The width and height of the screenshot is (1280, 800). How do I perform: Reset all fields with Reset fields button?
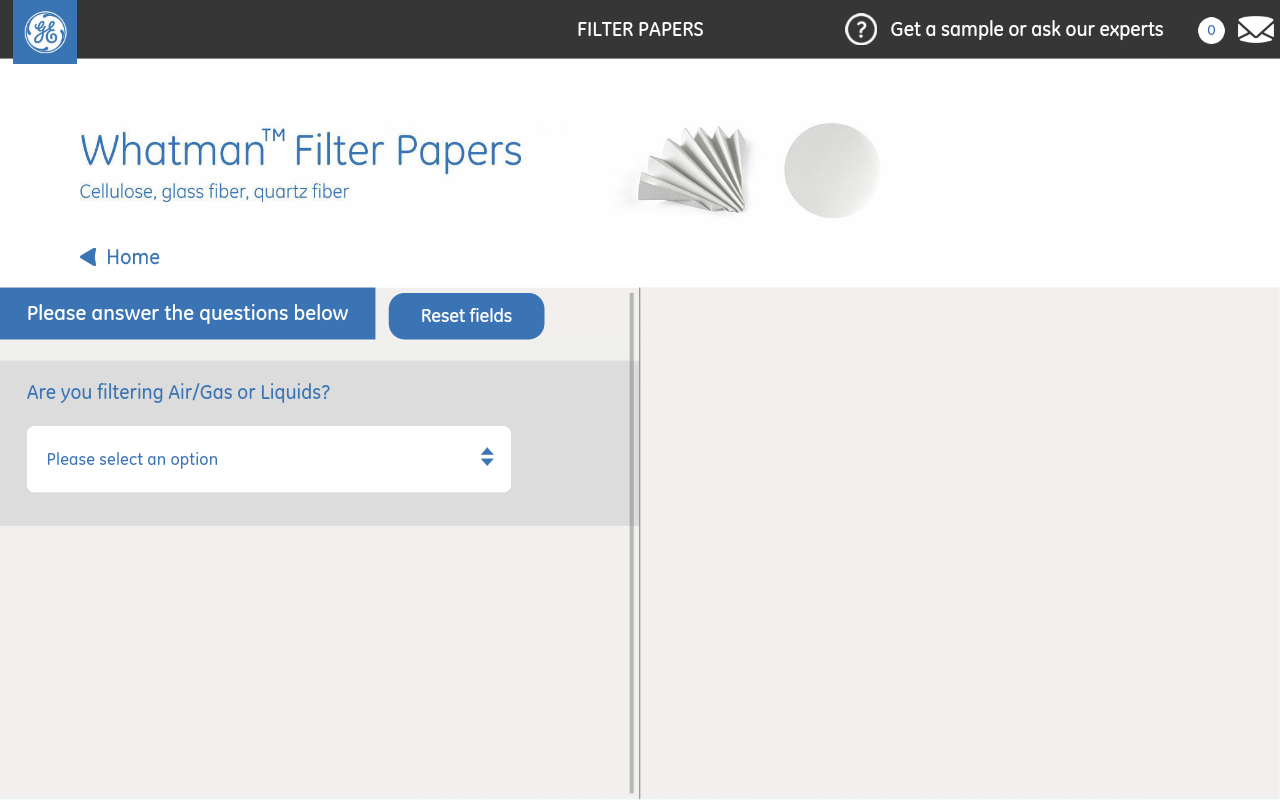click(x=466, y=316)
